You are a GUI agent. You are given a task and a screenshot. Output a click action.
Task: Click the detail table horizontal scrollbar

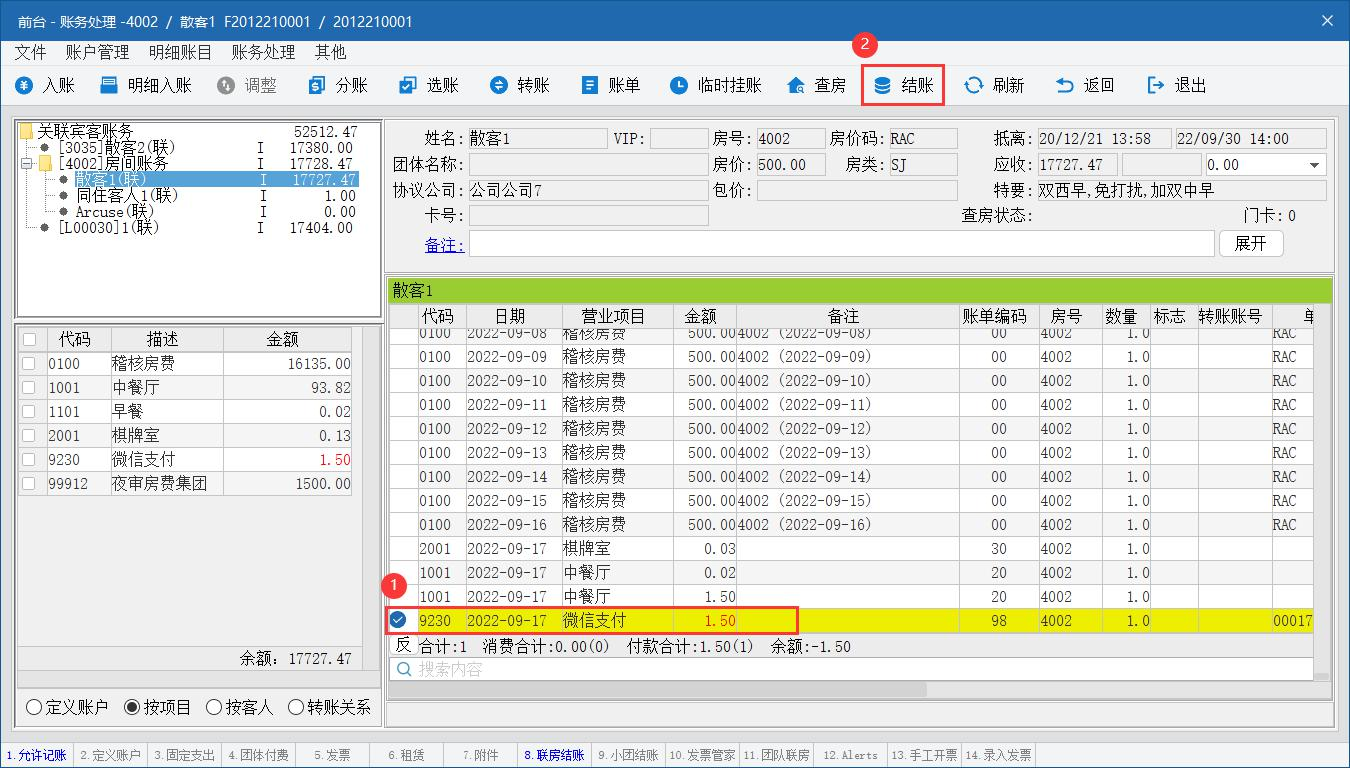tap(658, 690)
